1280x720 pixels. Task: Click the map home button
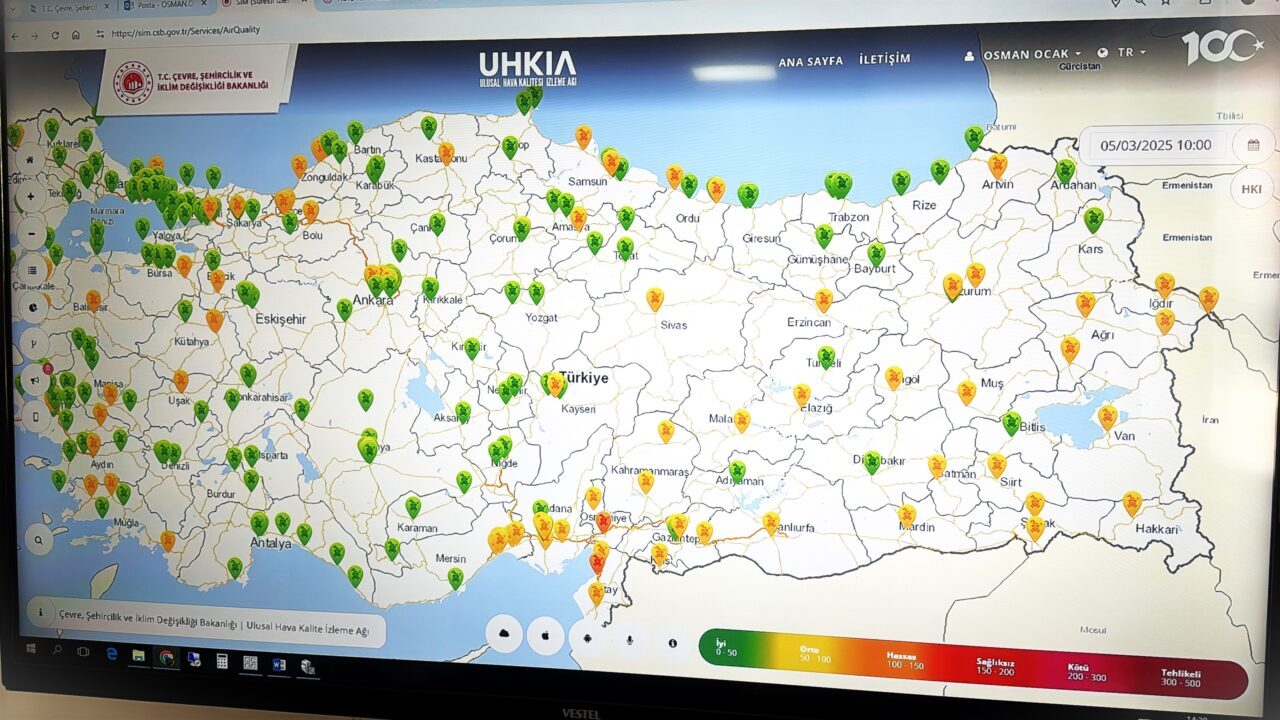pos(30,160)
